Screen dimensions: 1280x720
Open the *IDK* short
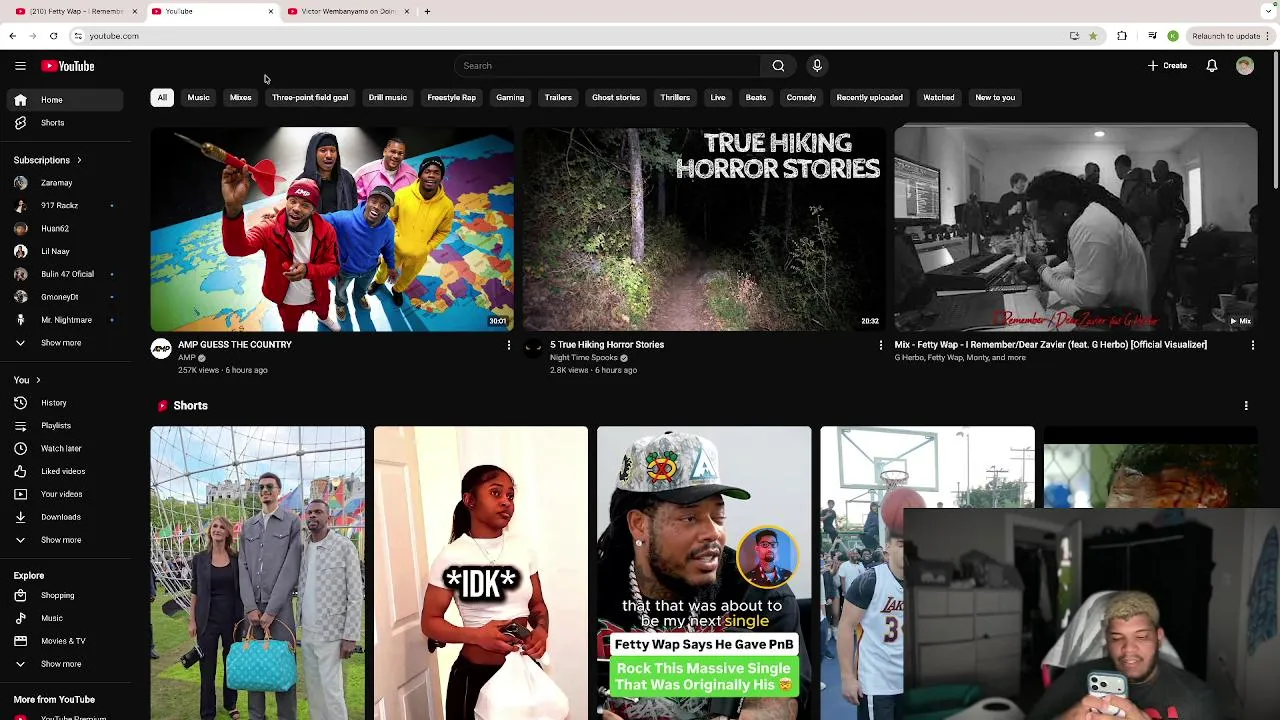point(481,573)
